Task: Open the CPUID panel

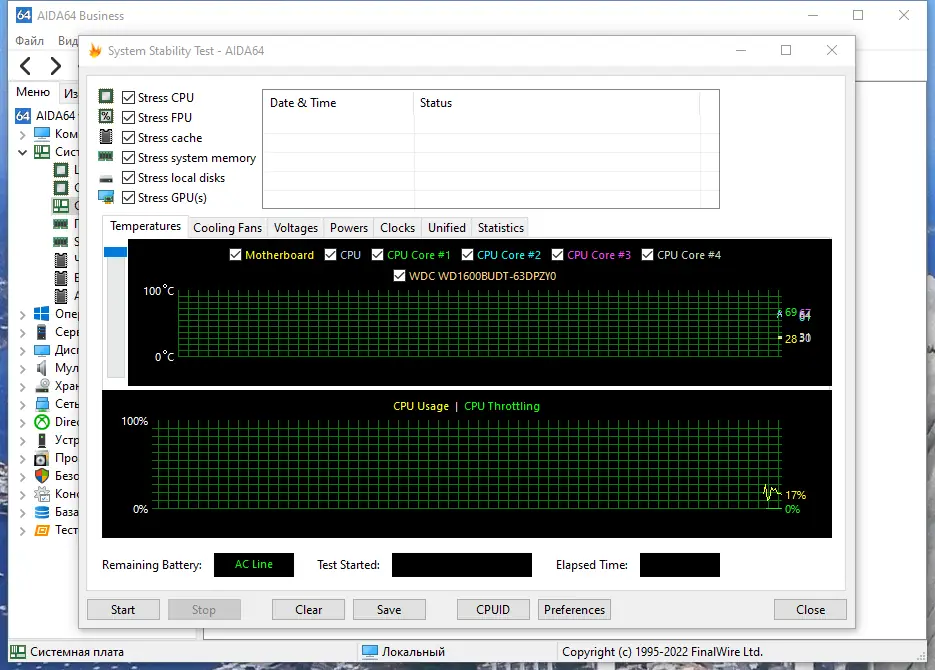Action: [x=493, y=609]
